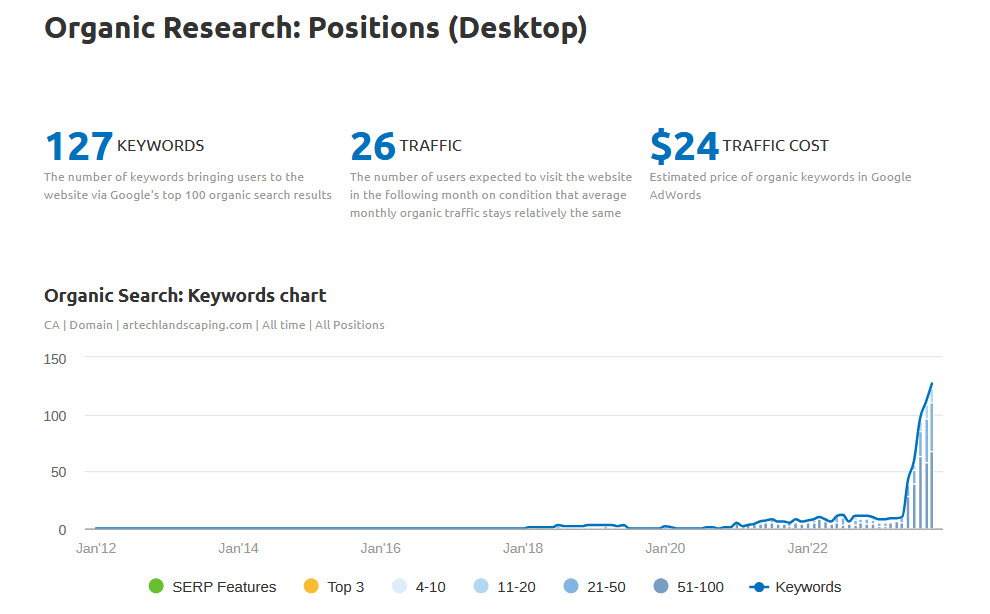Image resolution: width=990 pixels, height=614 pixels.
Task: Select the Organic Search: Keywords chart heading
Action: (185, 296)
